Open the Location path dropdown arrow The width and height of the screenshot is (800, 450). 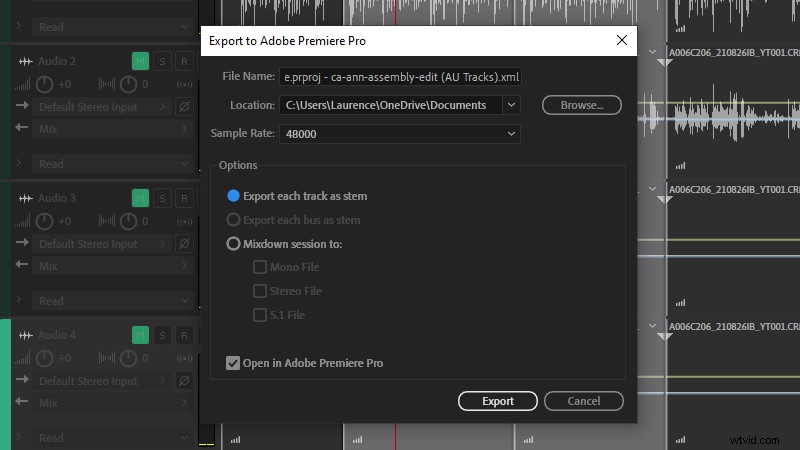point(511,105)
